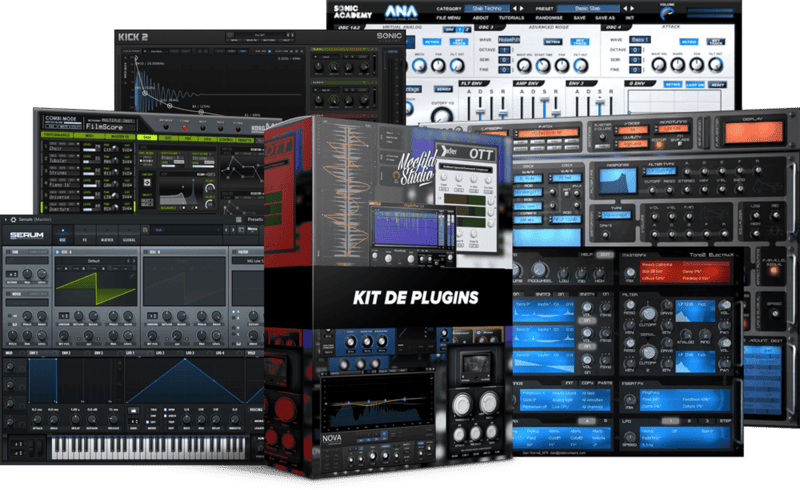Click Serum save preset disk icon
Viewport: 800px width, 490px height.
click(145, 230)
